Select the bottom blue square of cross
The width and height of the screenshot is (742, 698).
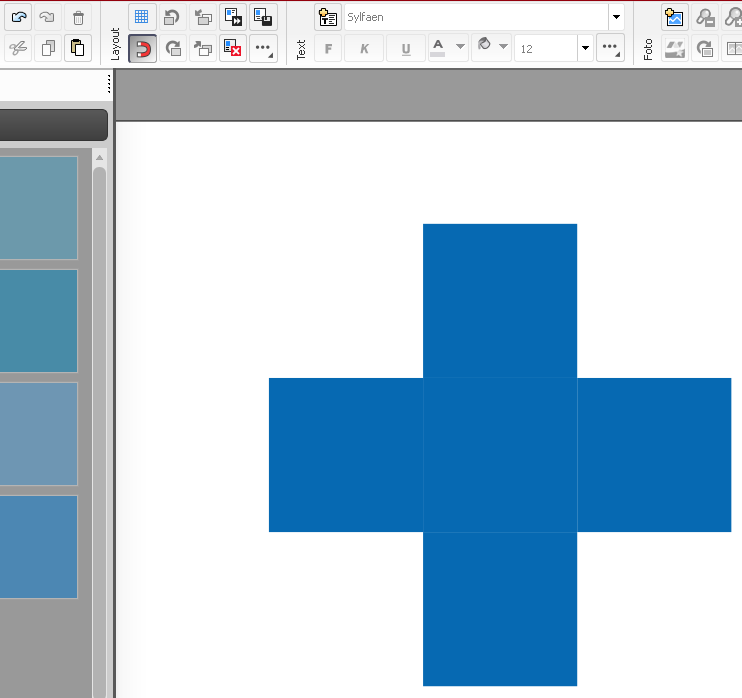[500, 609]
